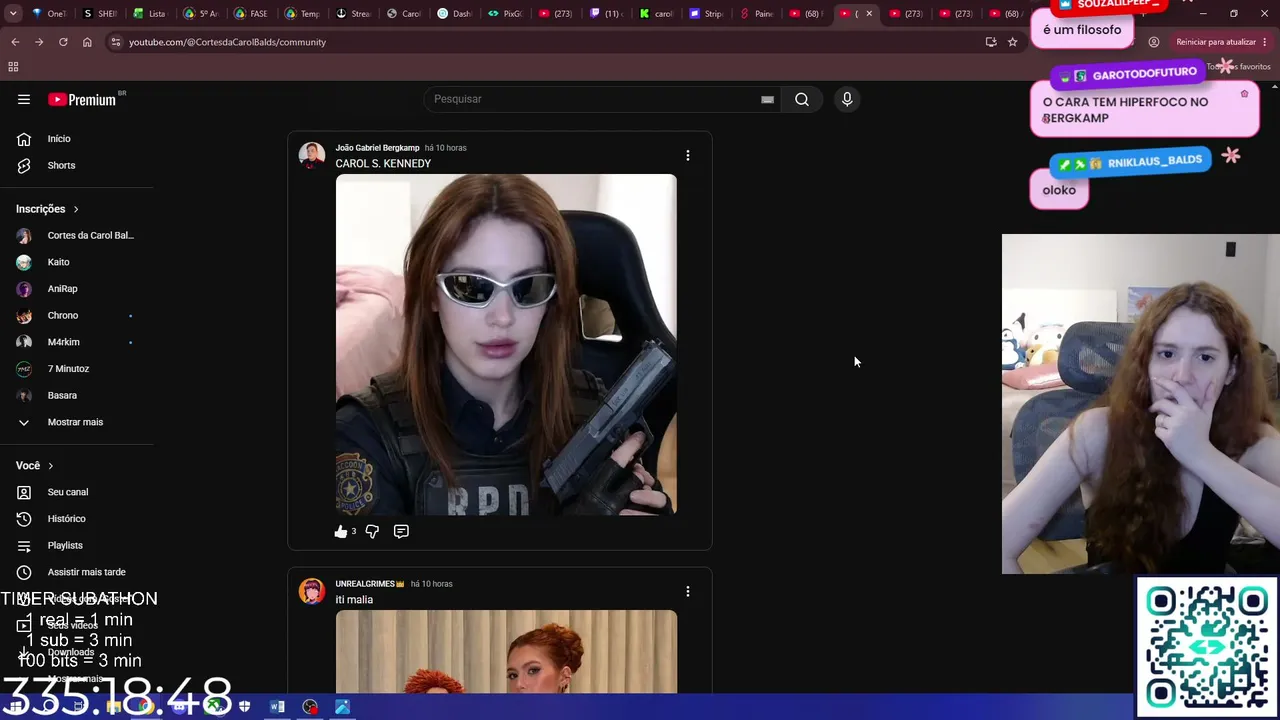Switch to the Stripe browser tab

(x=708, y=14)
